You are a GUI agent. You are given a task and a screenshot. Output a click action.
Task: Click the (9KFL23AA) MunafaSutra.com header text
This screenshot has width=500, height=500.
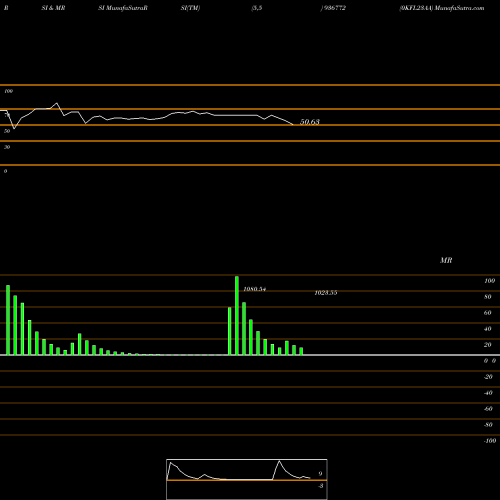442,8
